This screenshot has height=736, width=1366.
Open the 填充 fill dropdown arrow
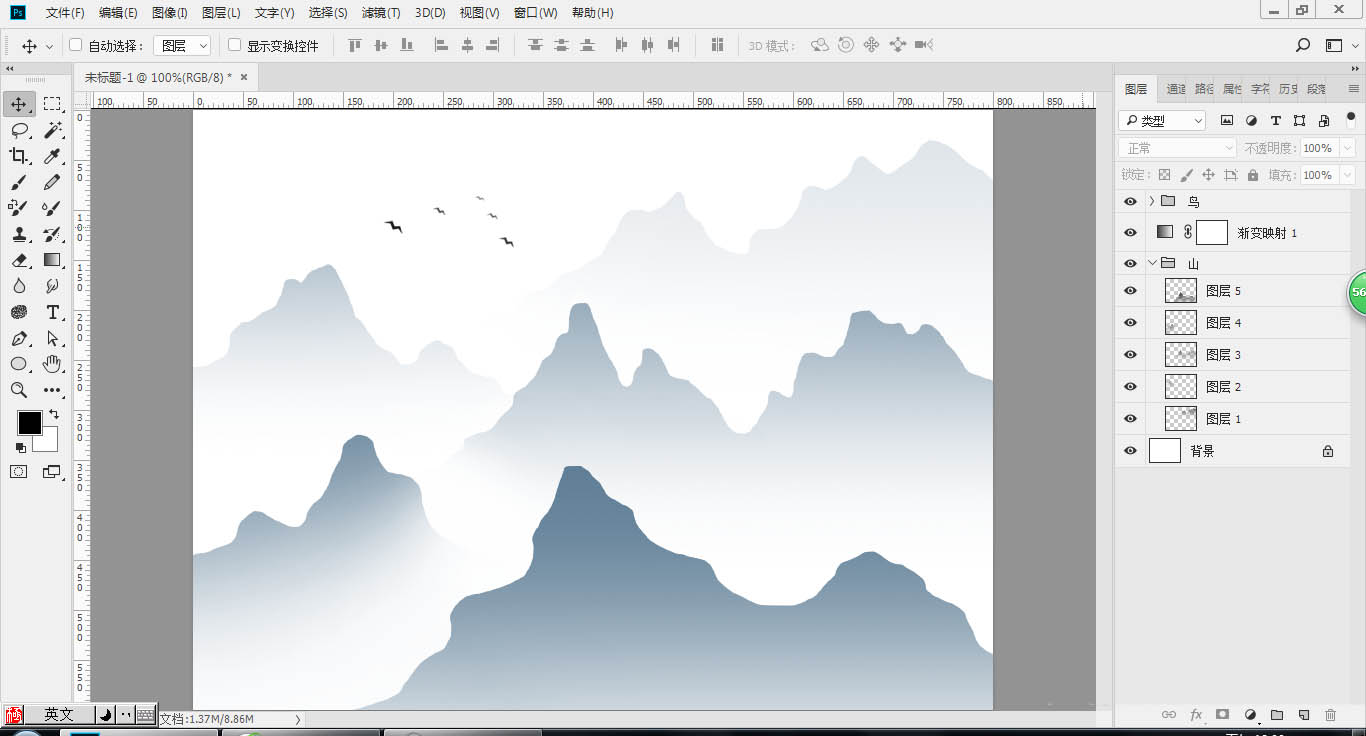point(1348,175)
